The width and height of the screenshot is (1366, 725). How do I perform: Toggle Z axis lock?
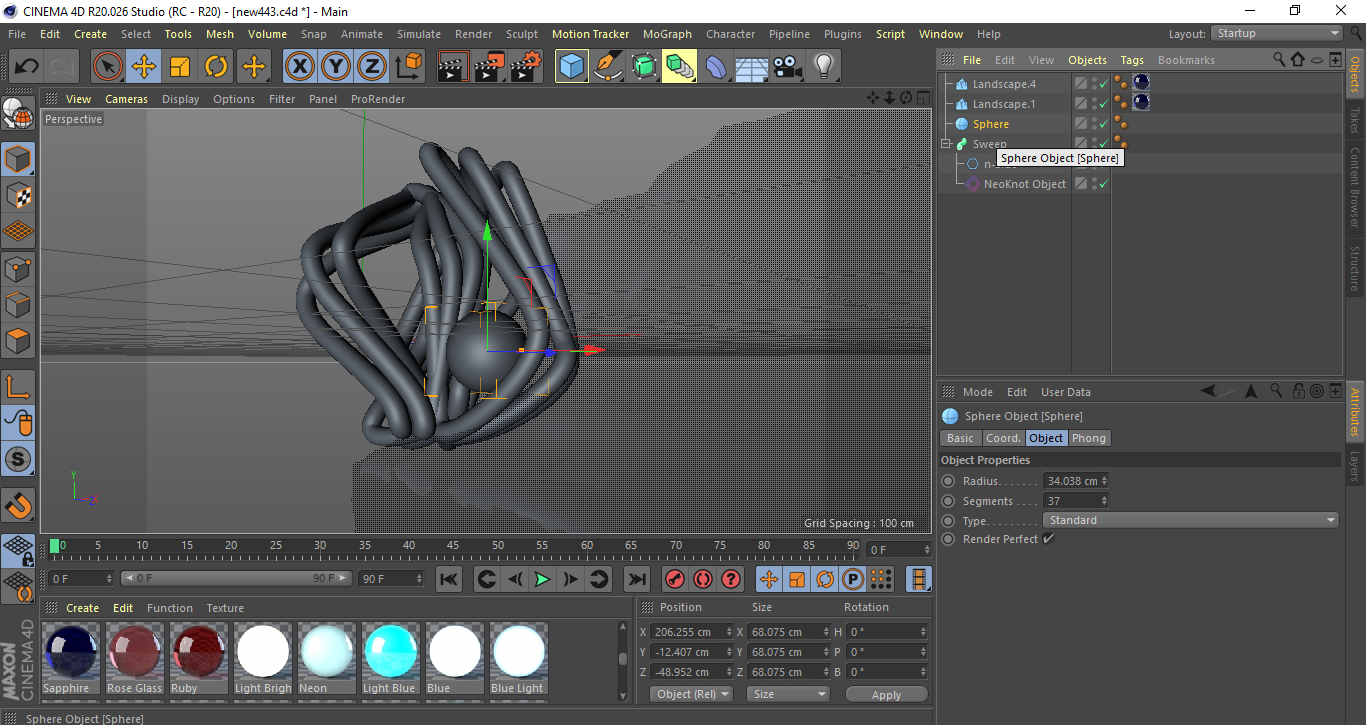(371, 67)
